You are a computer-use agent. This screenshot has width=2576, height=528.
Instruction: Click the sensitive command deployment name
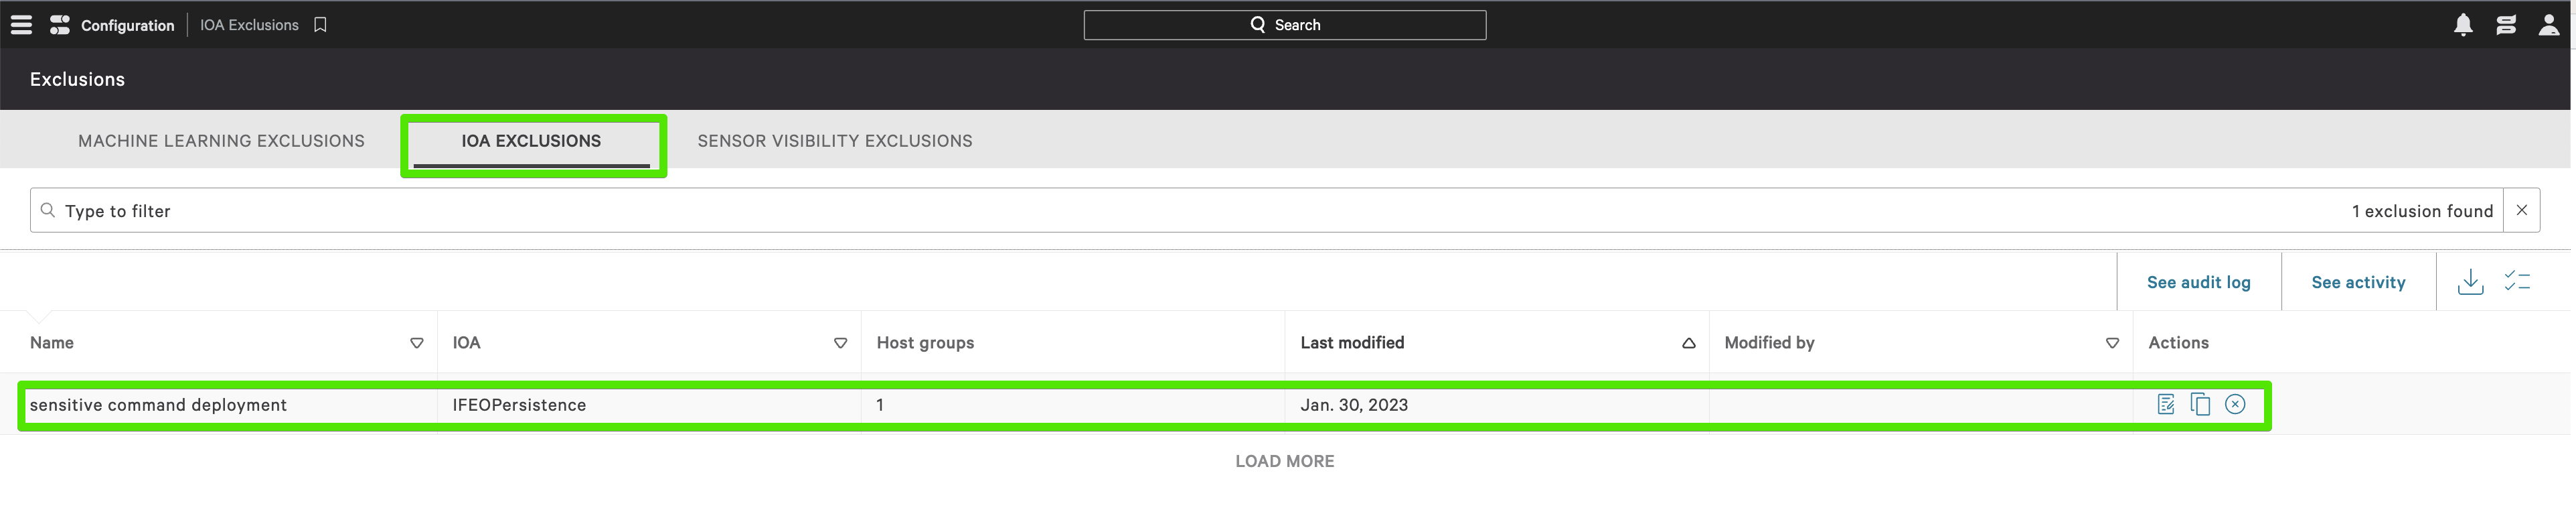(x=158, y=405)
